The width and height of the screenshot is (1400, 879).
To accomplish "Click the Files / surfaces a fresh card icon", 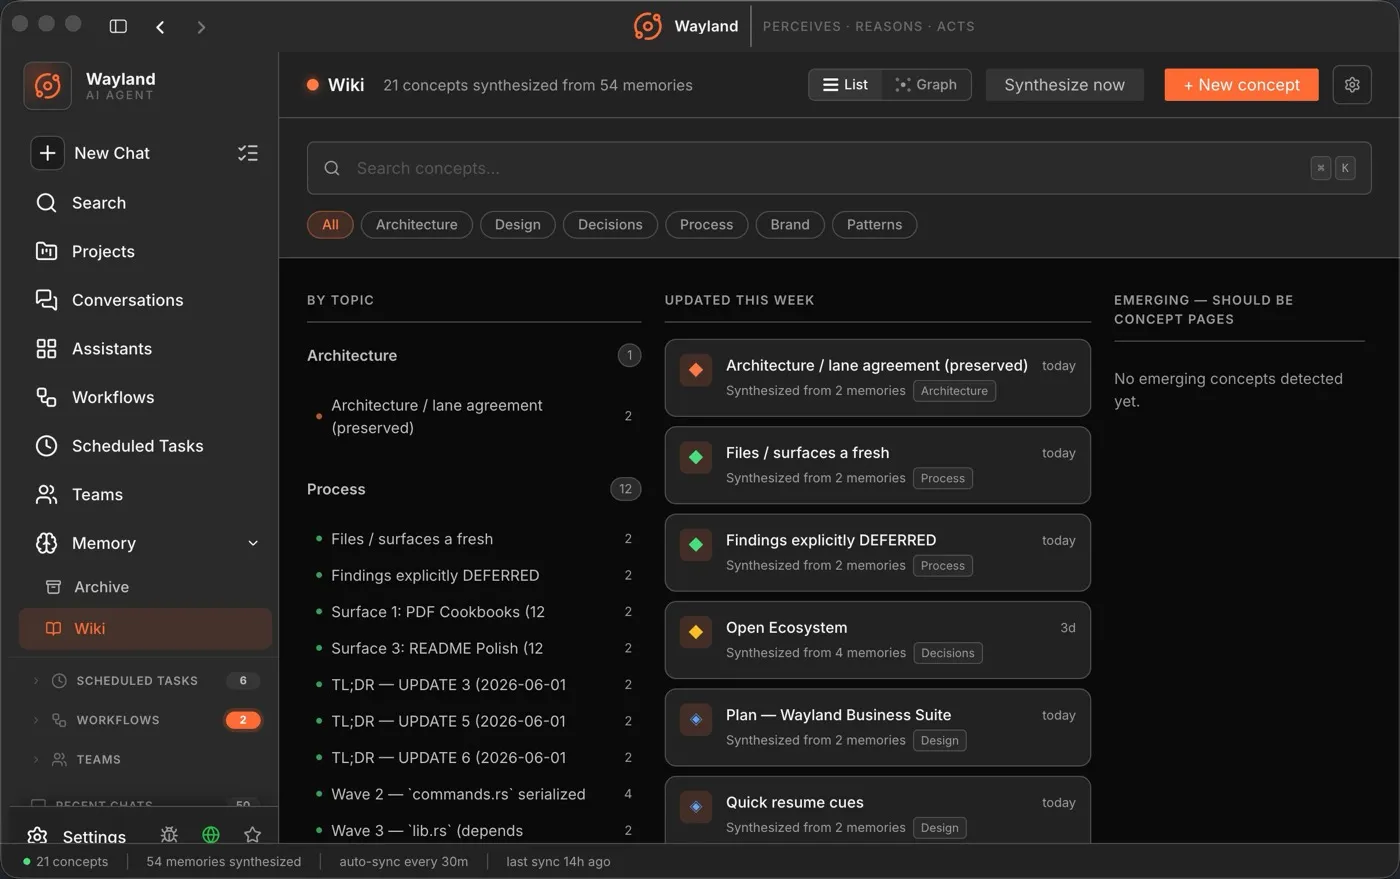I will coord(696,457).
